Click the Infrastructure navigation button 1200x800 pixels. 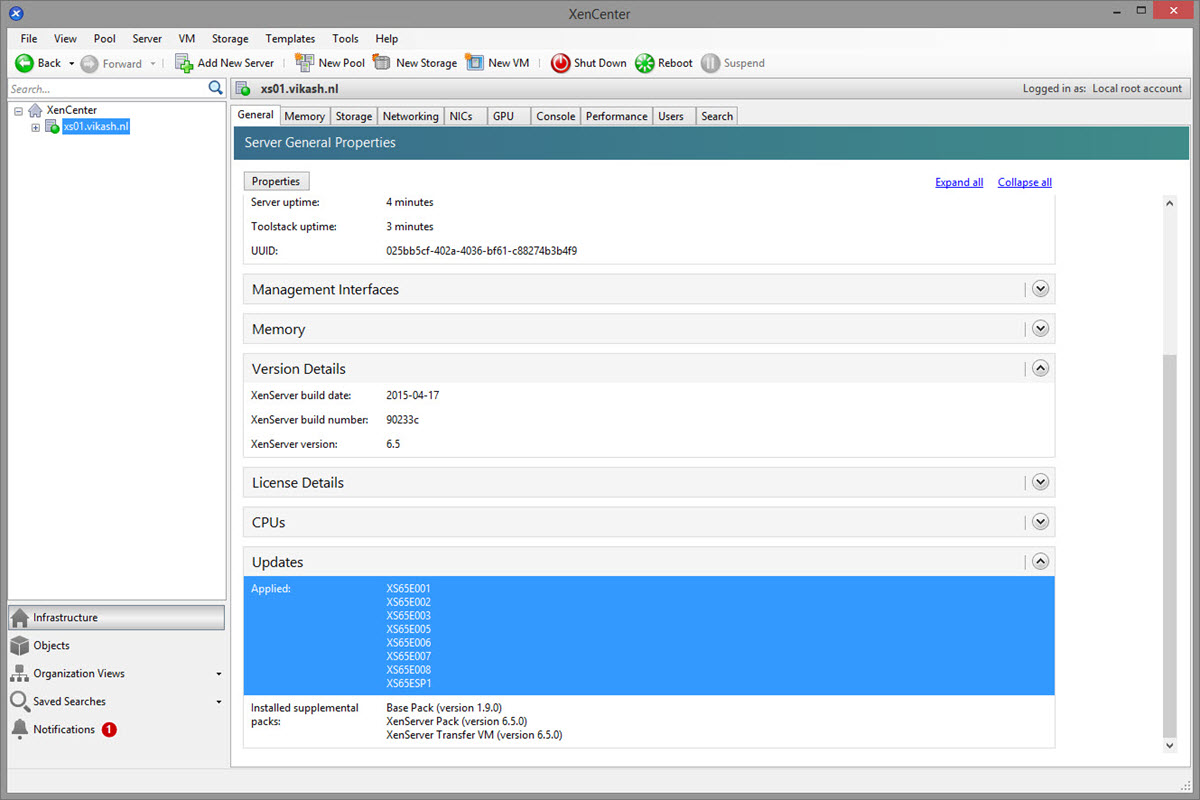[116, 618]
